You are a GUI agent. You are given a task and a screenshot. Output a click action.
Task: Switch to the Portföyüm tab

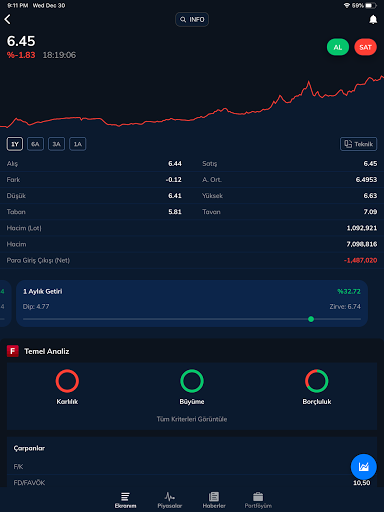point(258,500)
